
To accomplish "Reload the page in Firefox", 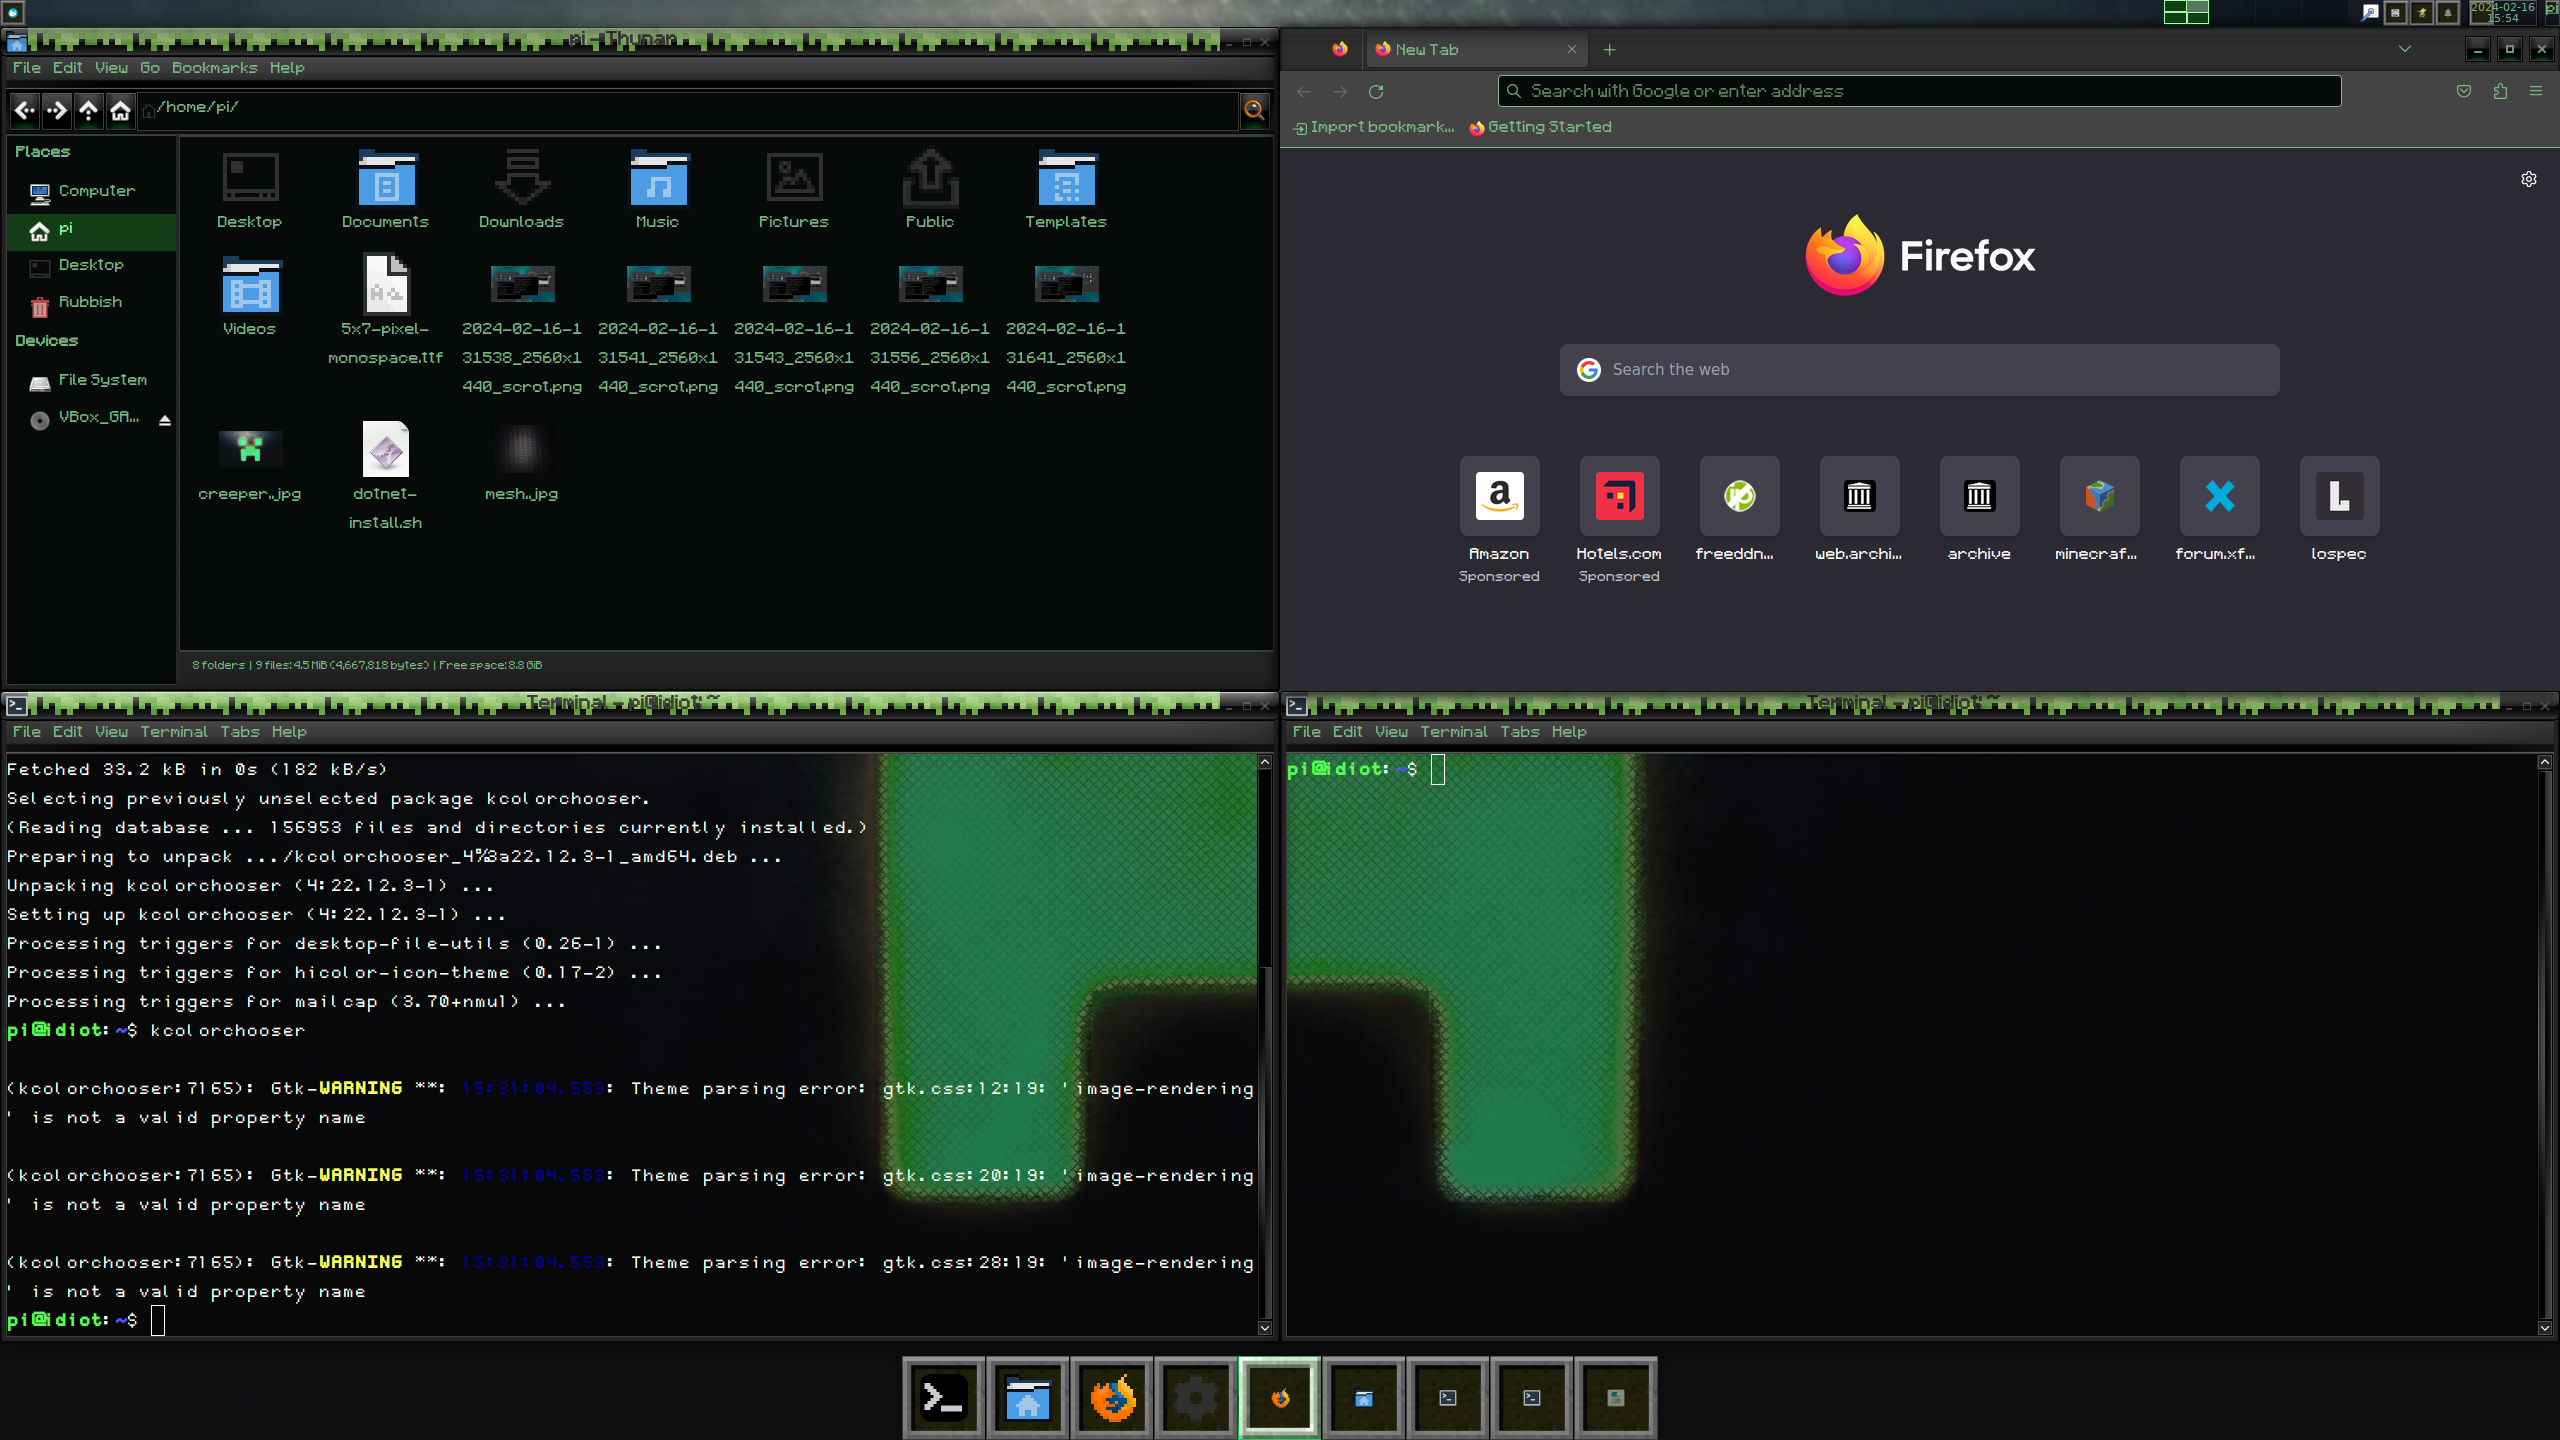I will click(1377, 91).
